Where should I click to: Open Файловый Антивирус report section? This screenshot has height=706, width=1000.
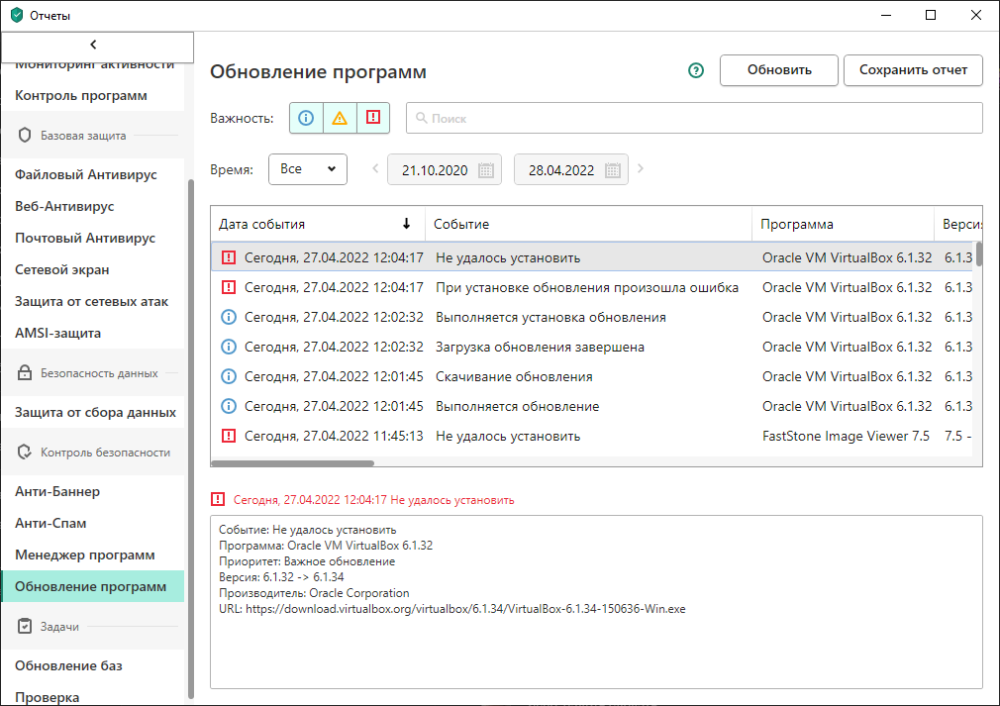click(x=86, y=174)
